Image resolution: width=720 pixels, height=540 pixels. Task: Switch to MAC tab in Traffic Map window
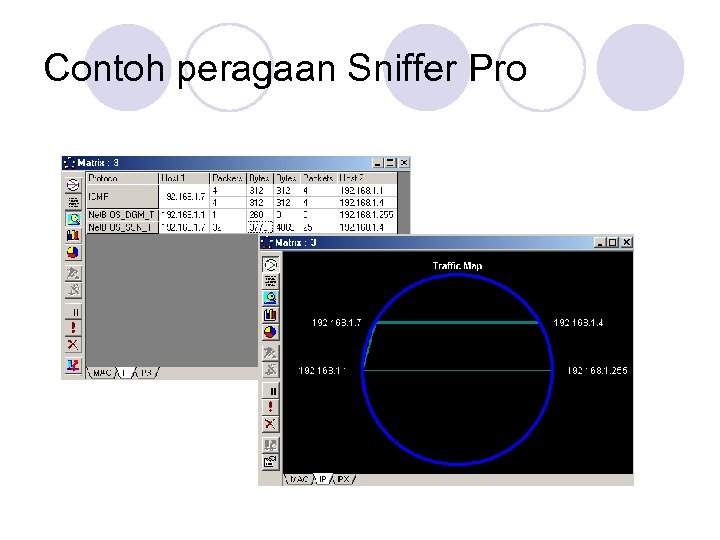[299, 479]
